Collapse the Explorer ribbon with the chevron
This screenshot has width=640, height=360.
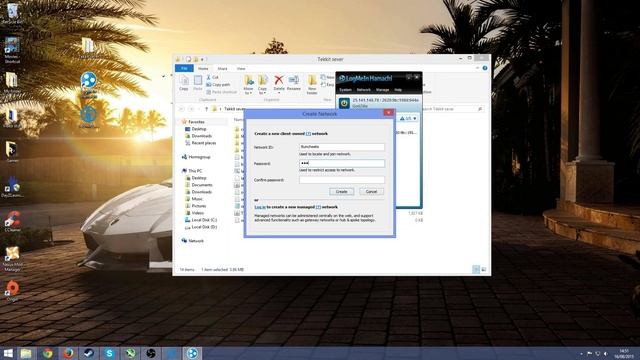click(x=478, y=68)
